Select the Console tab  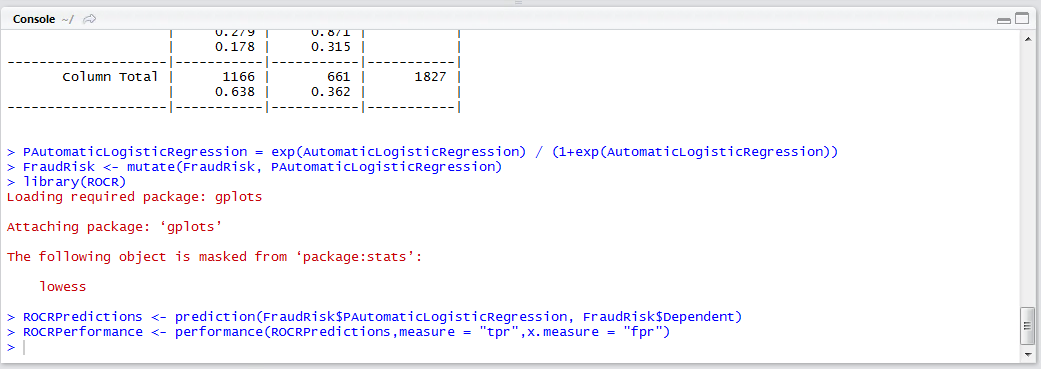pyautogui.click(x=34, y=20)
